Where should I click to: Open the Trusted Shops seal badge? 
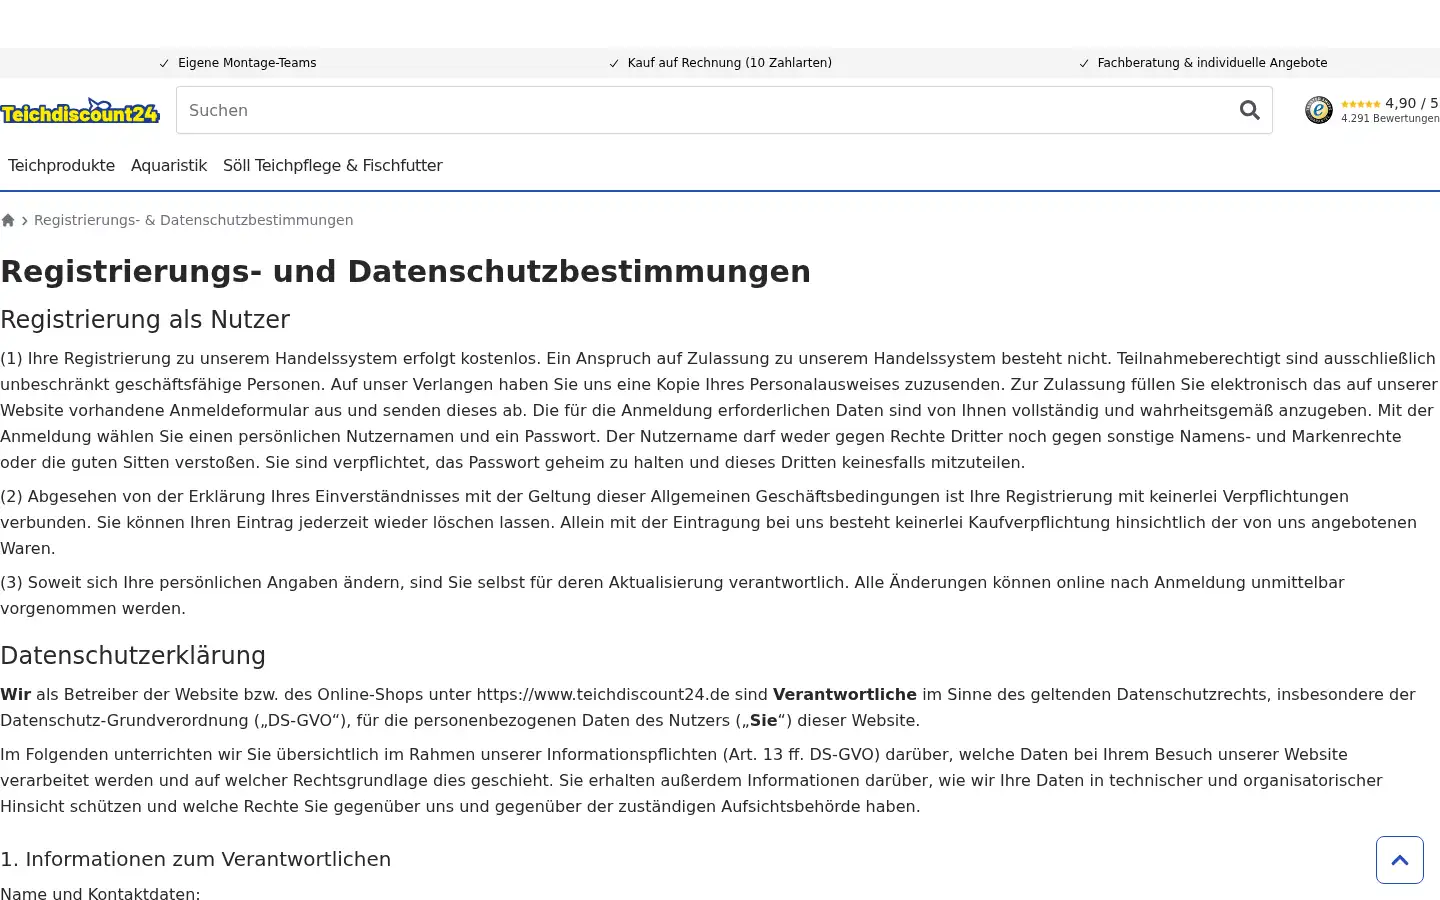pos(1318,110)
